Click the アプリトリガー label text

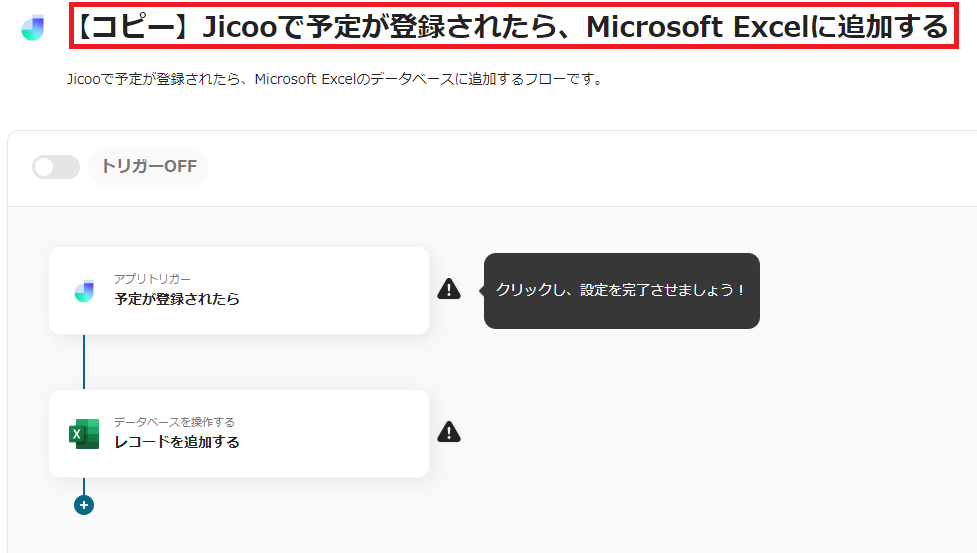(152, 279)
